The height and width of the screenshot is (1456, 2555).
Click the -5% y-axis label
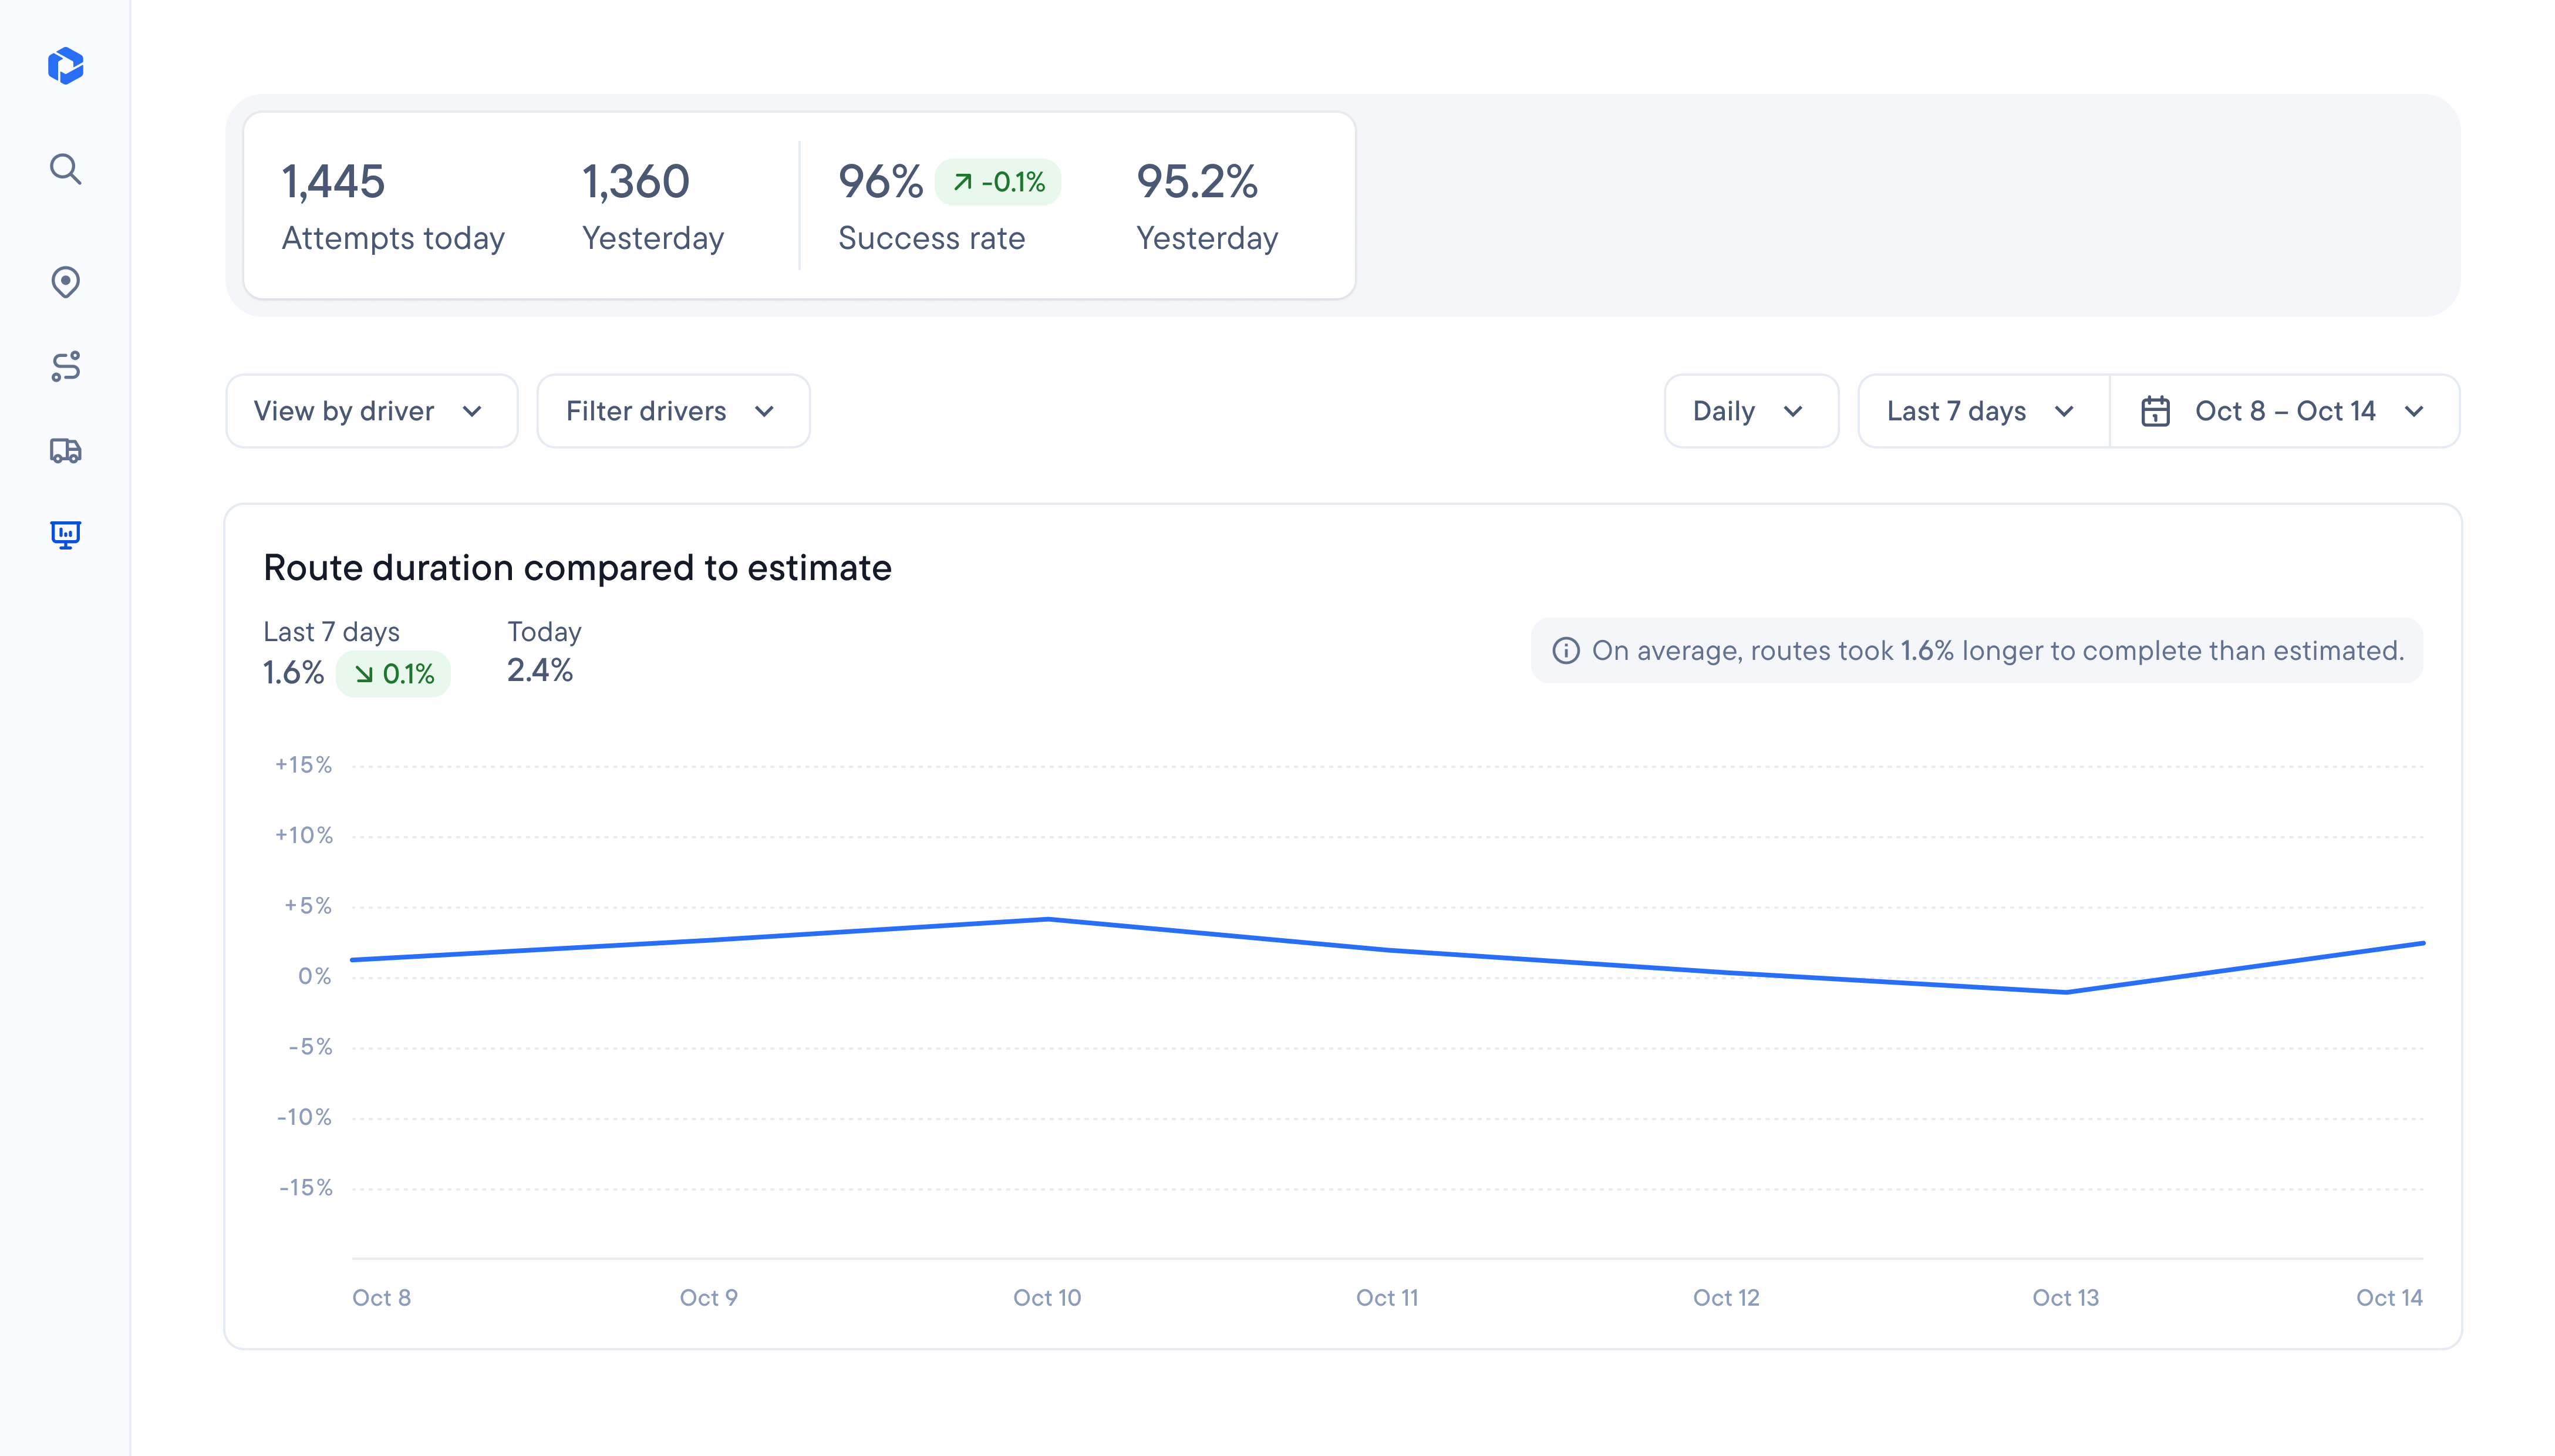tap(310, 1047)
